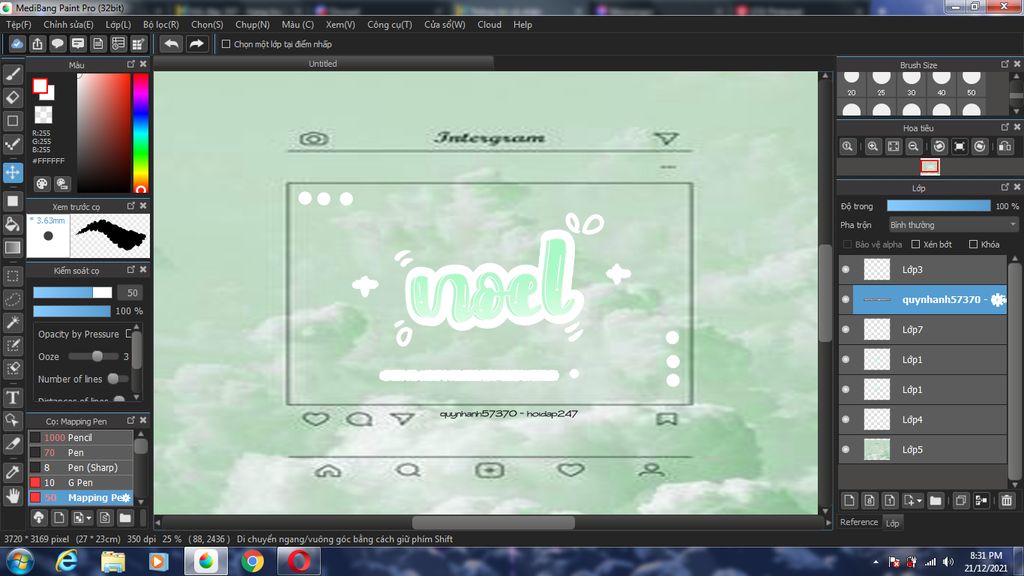Select the Pen (Sharp) brush
1024x576 pixels.
click(80, 468)
